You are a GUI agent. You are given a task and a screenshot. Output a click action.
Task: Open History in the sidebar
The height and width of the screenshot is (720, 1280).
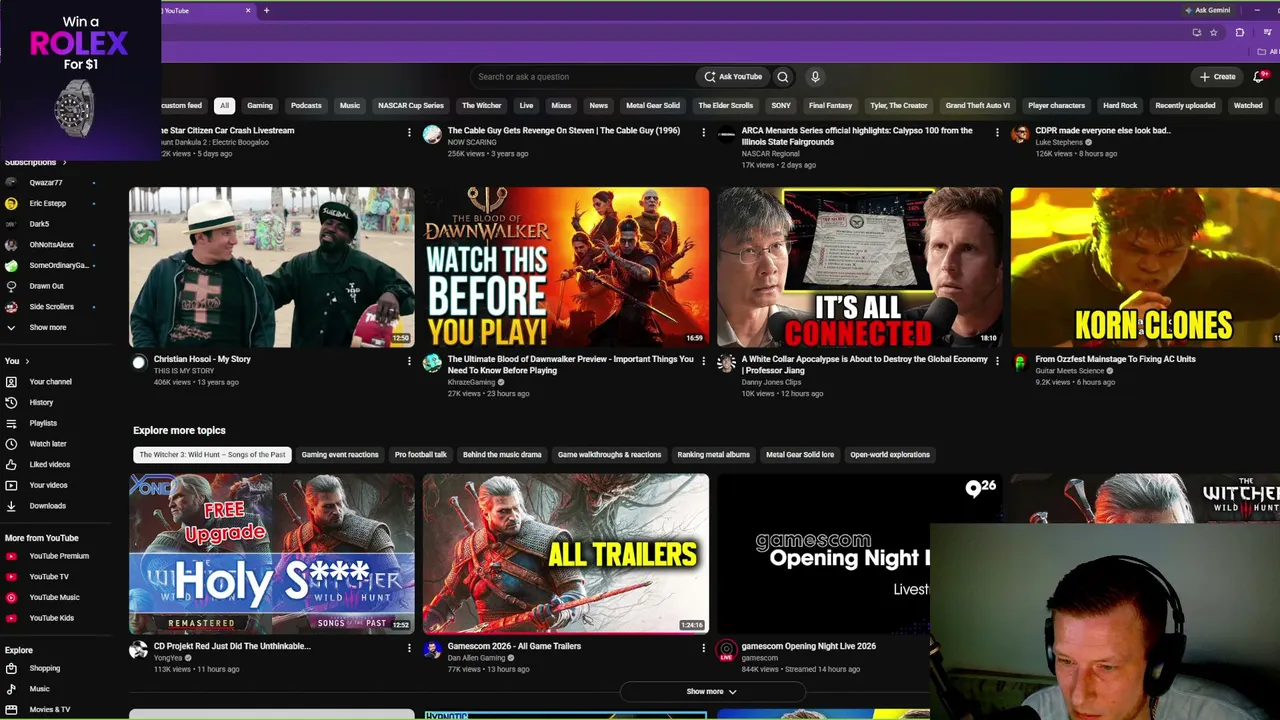click(x=40, y=403)
